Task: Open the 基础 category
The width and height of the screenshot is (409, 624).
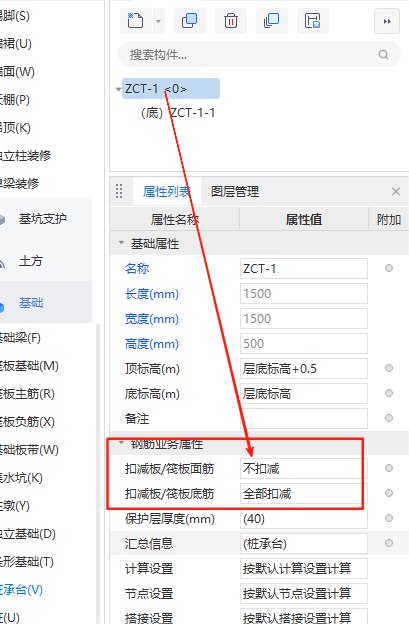Action: point(31,303)
